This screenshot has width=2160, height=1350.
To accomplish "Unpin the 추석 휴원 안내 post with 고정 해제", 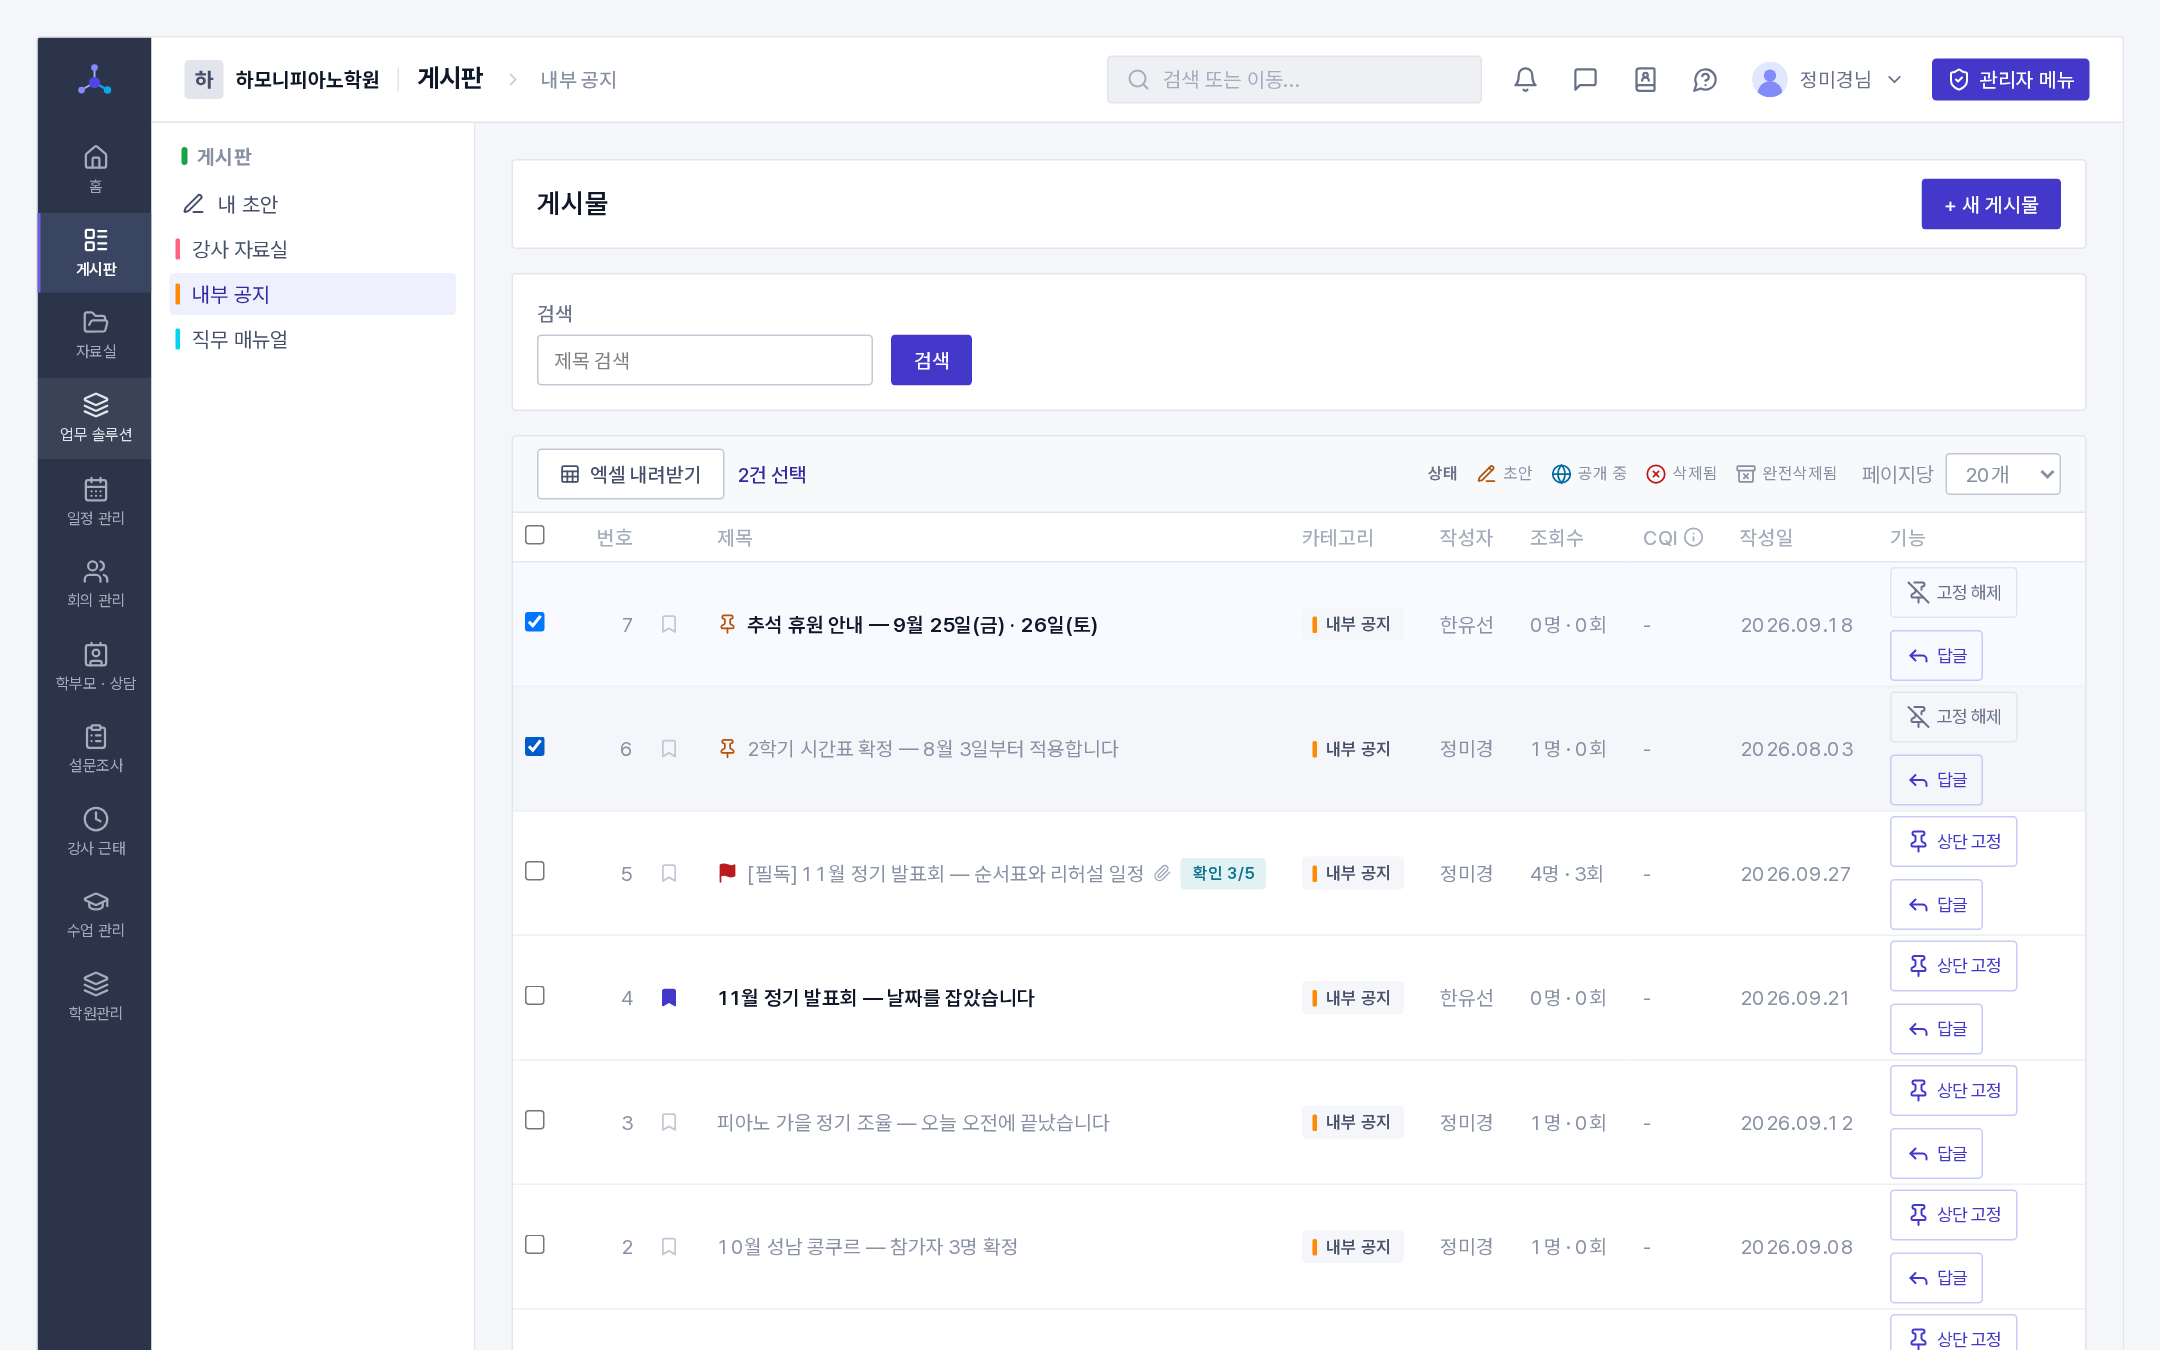I will click(1953, 593).
